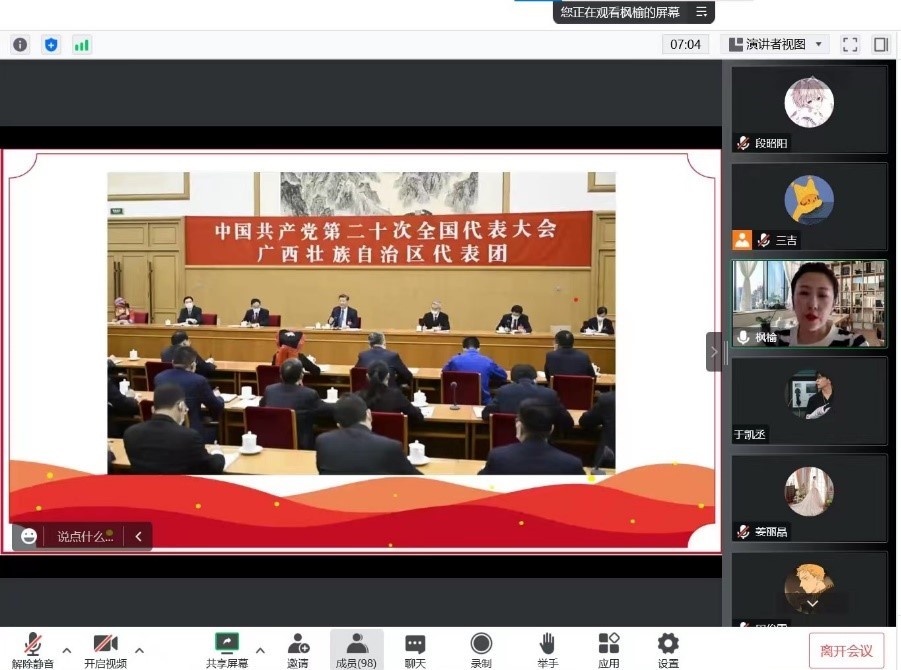Open the 演讲者视图 view dropdown
Screen dimensions: 901x670
775,44
